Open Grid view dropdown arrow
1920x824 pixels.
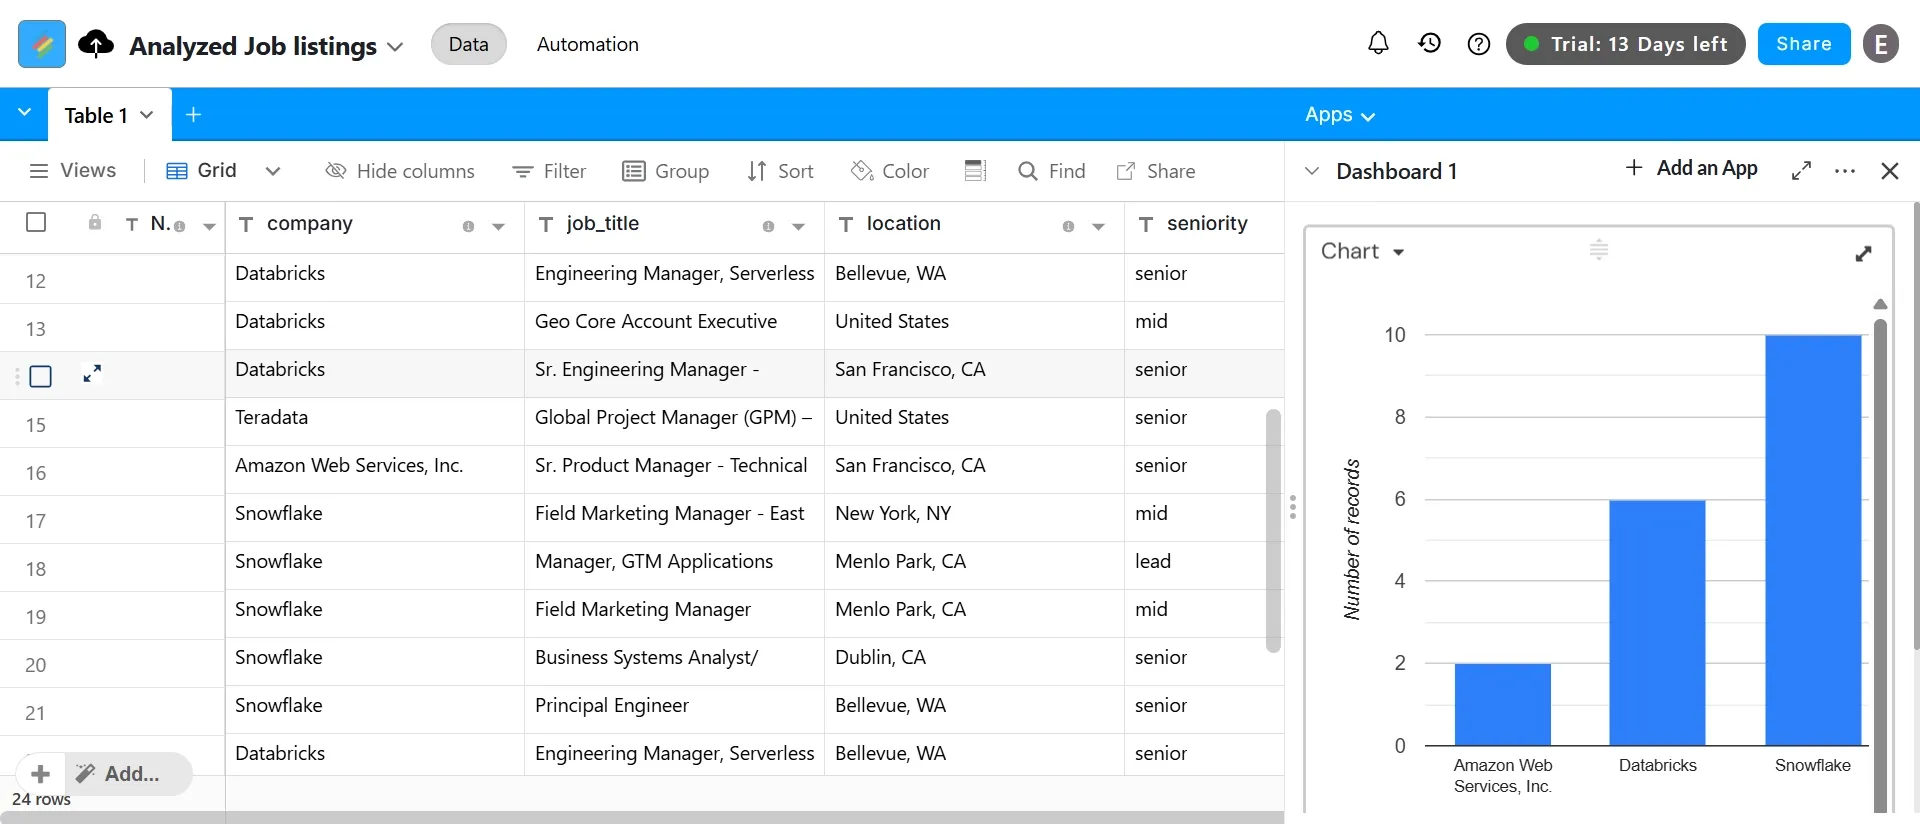click(x=272, y=171)
